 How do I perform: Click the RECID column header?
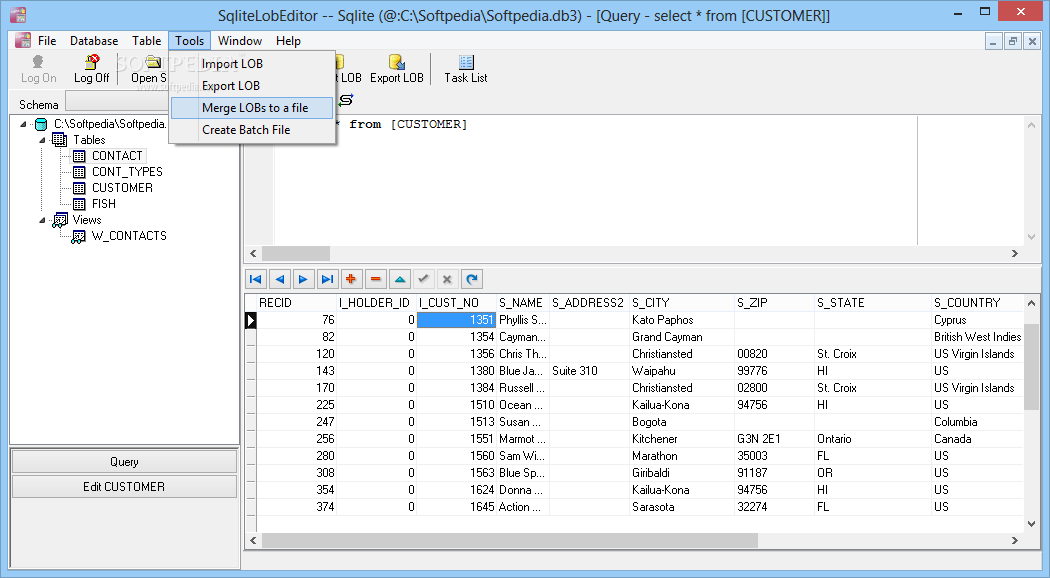tap(296, 303)
